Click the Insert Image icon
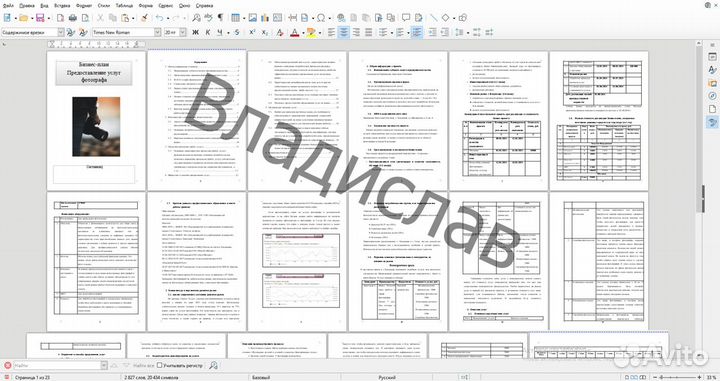 (x=253, y=18)
